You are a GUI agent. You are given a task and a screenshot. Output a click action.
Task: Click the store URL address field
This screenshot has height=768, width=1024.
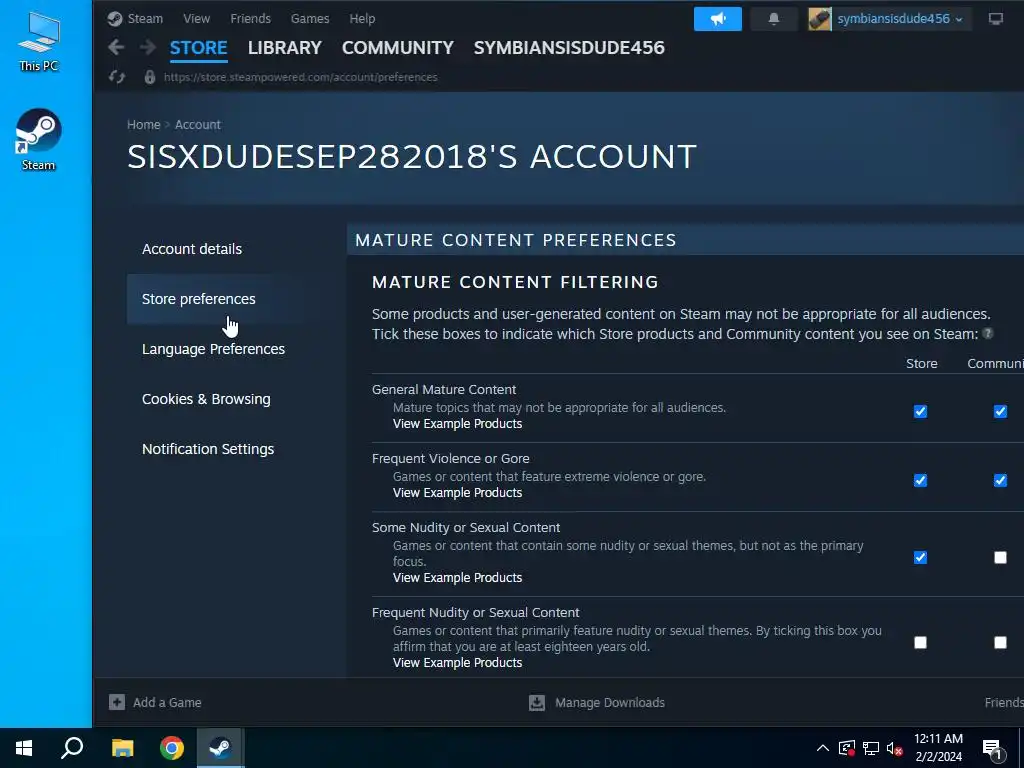tap(300, 77)
